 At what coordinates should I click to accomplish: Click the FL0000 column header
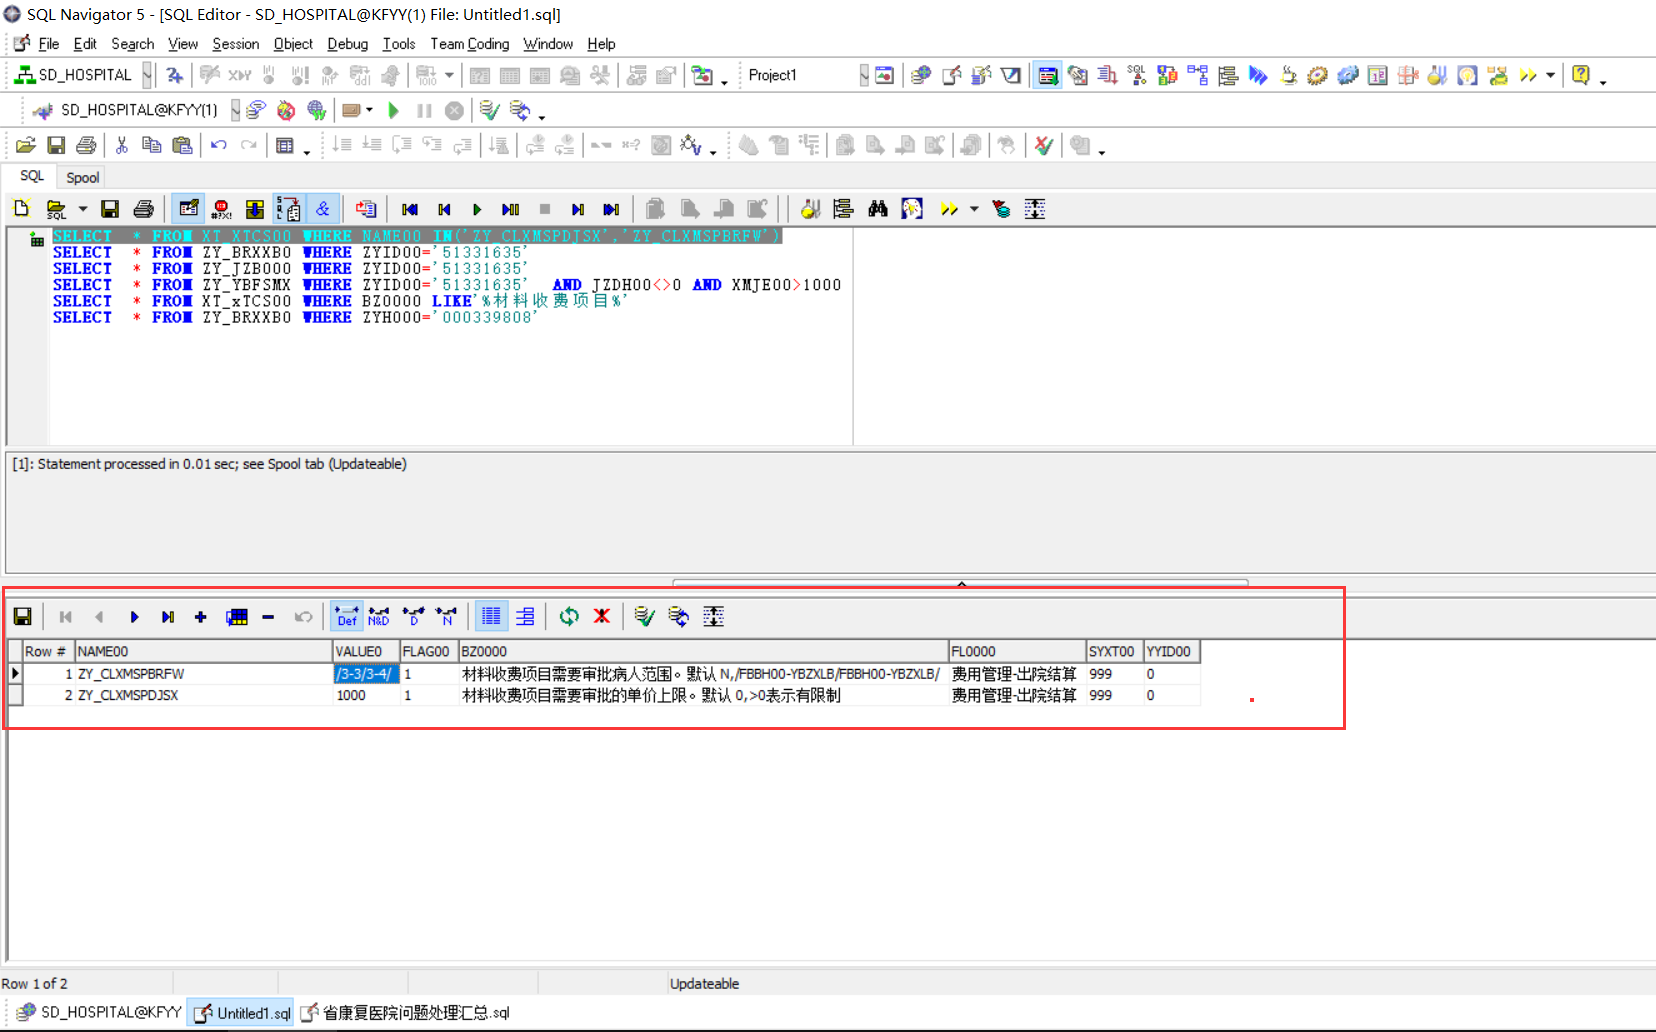click(x=1017, y=651)
